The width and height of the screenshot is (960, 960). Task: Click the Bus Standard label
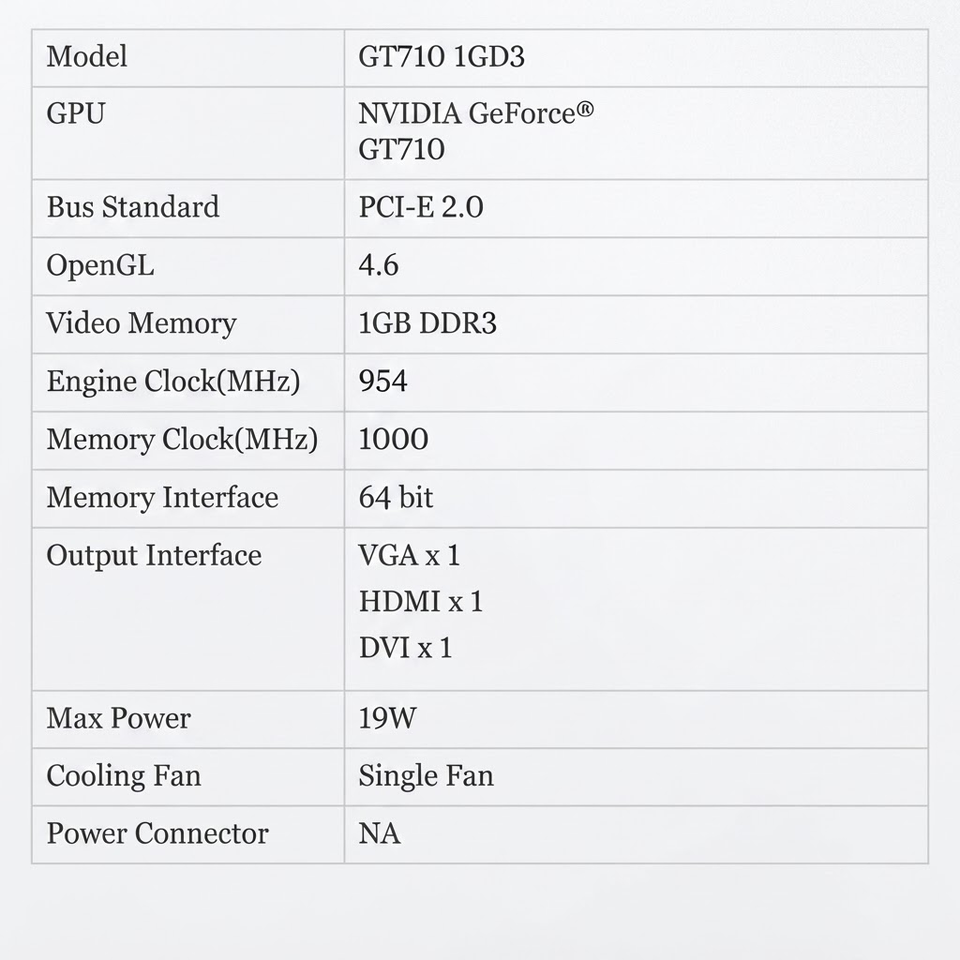coord(133,207)
